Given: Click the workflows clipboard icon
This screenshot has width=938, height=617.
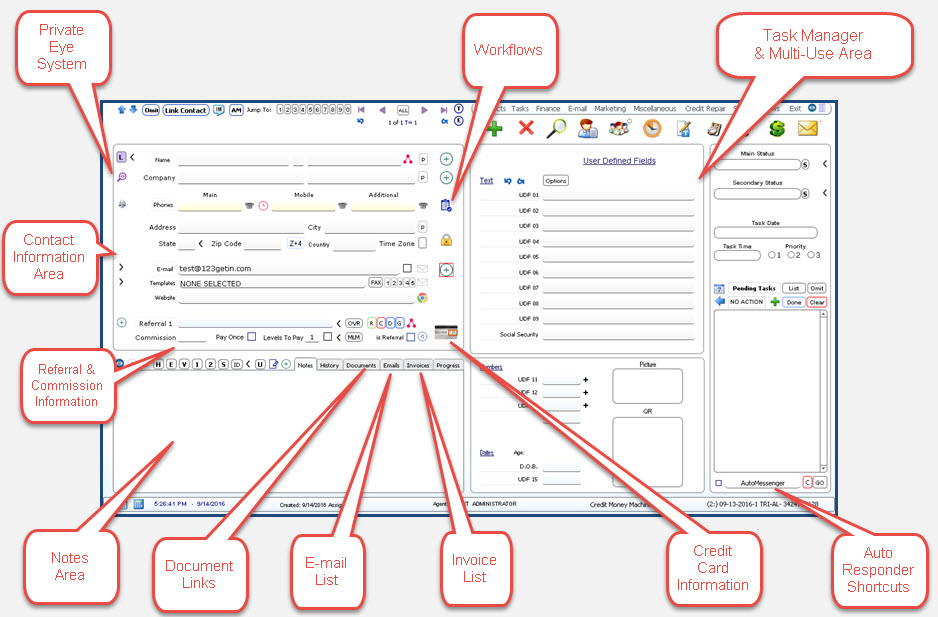Looking at the screenshot, I should point(446,204).
